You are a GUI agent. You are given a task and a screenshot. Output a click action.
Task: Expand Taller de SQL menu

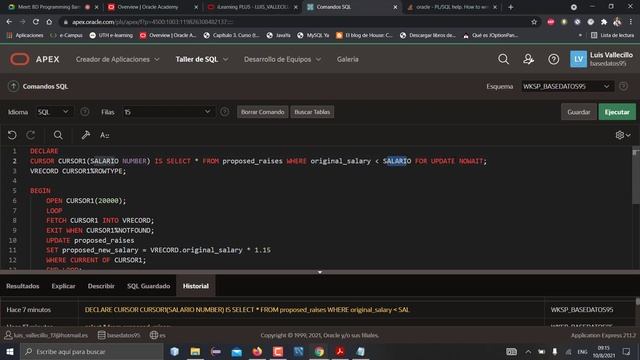point(202,59)
